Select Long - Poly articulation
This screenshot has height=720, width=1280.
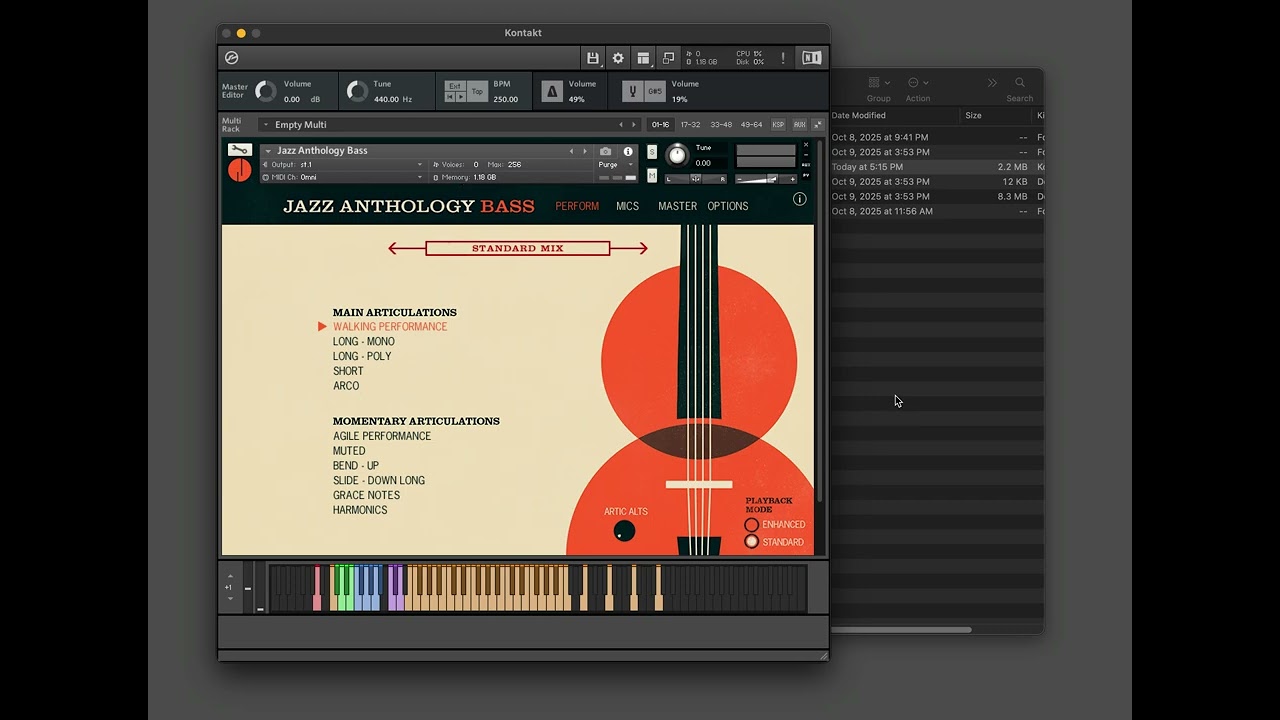coord(362,356)
